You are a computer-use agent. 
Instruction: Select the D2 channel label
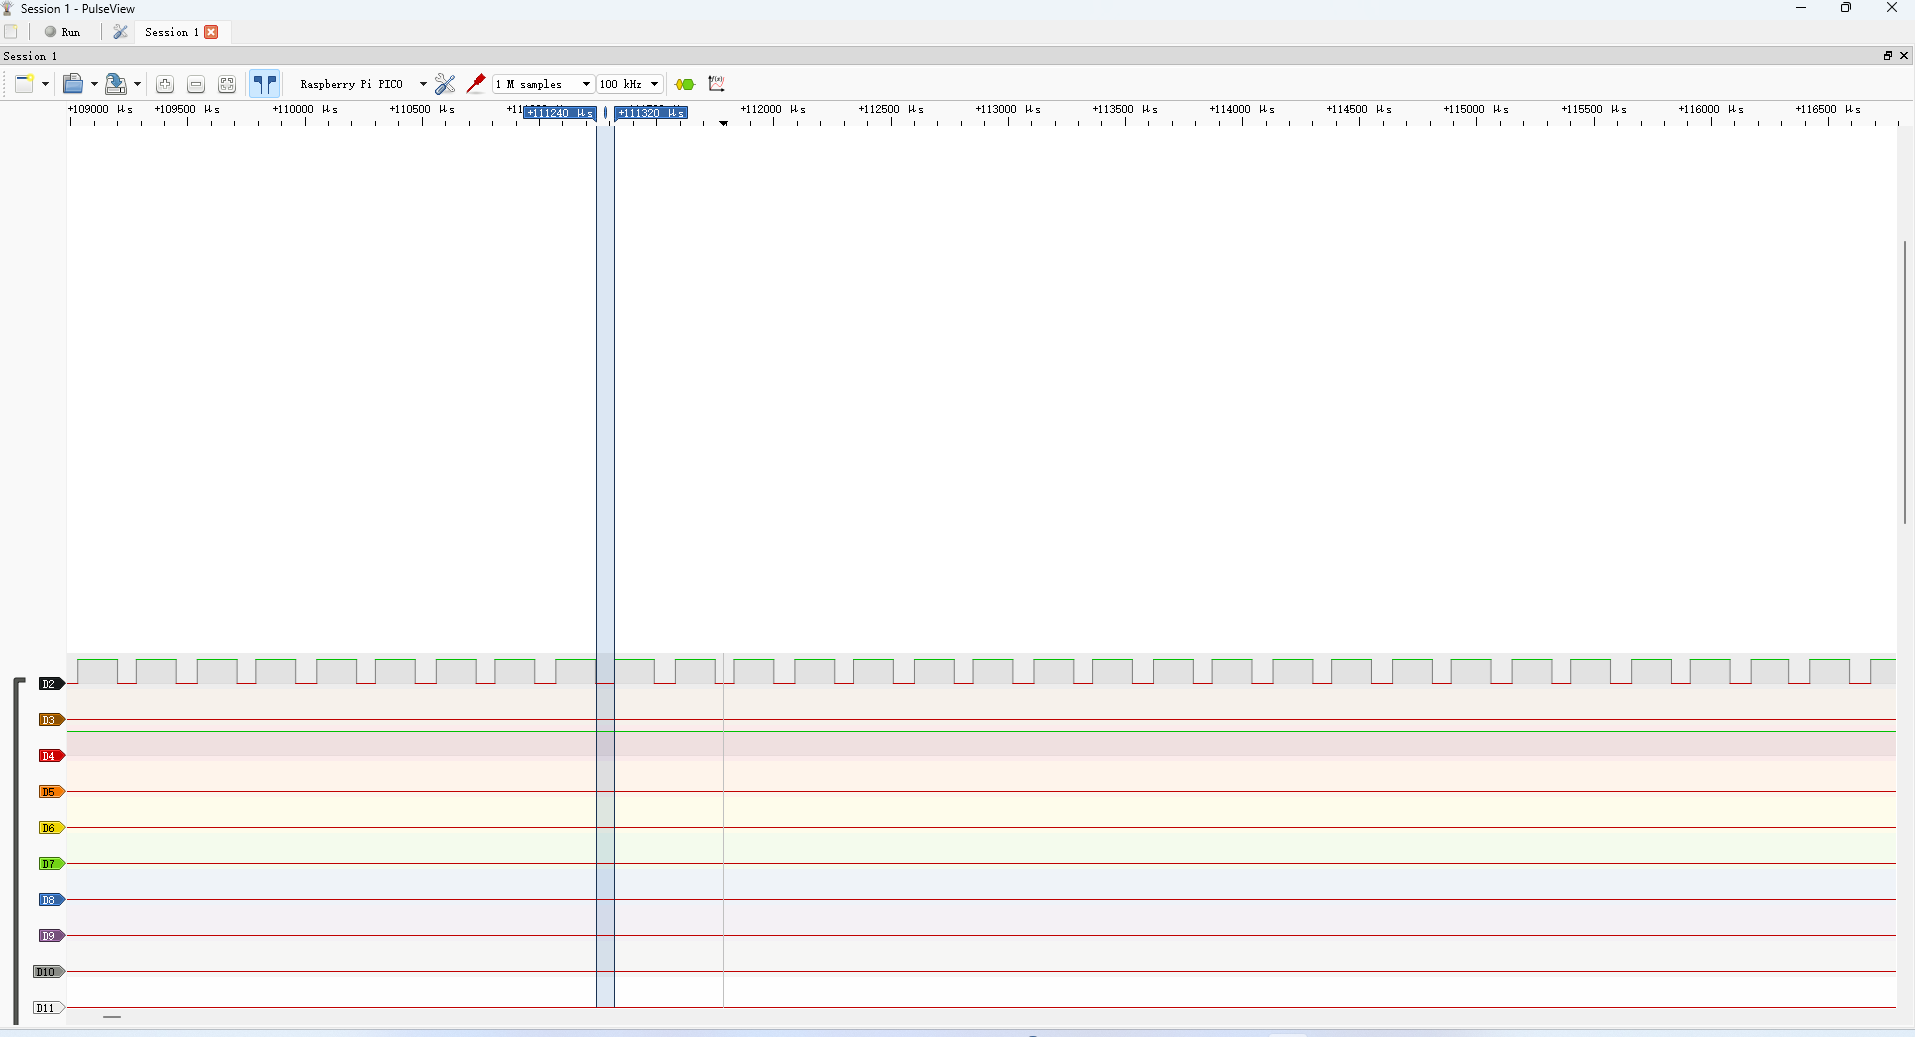click(51, 684)
